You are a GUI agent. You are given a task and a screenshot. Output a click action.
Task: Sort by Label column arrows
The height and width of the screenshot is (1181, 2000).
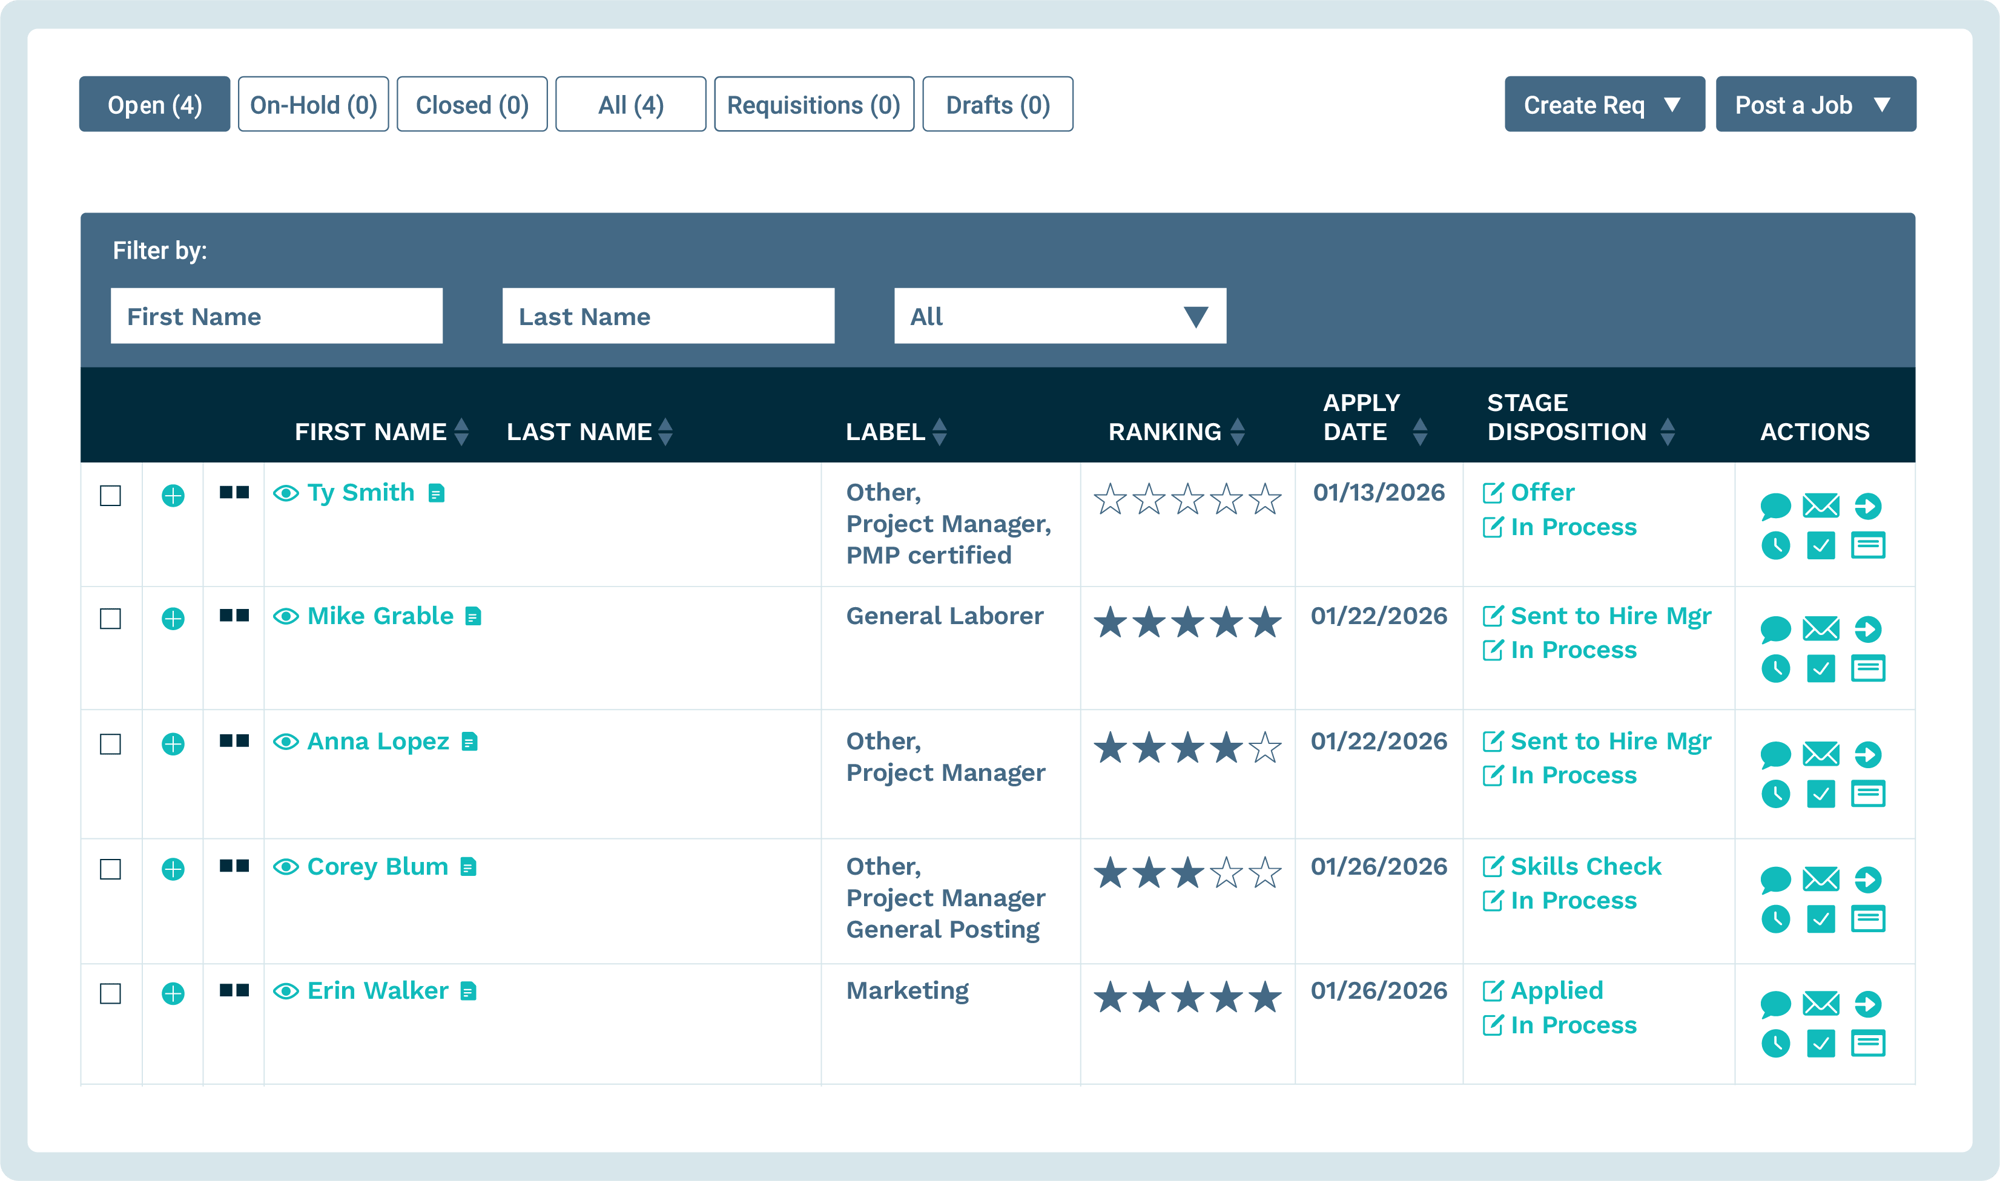(940, 432)
